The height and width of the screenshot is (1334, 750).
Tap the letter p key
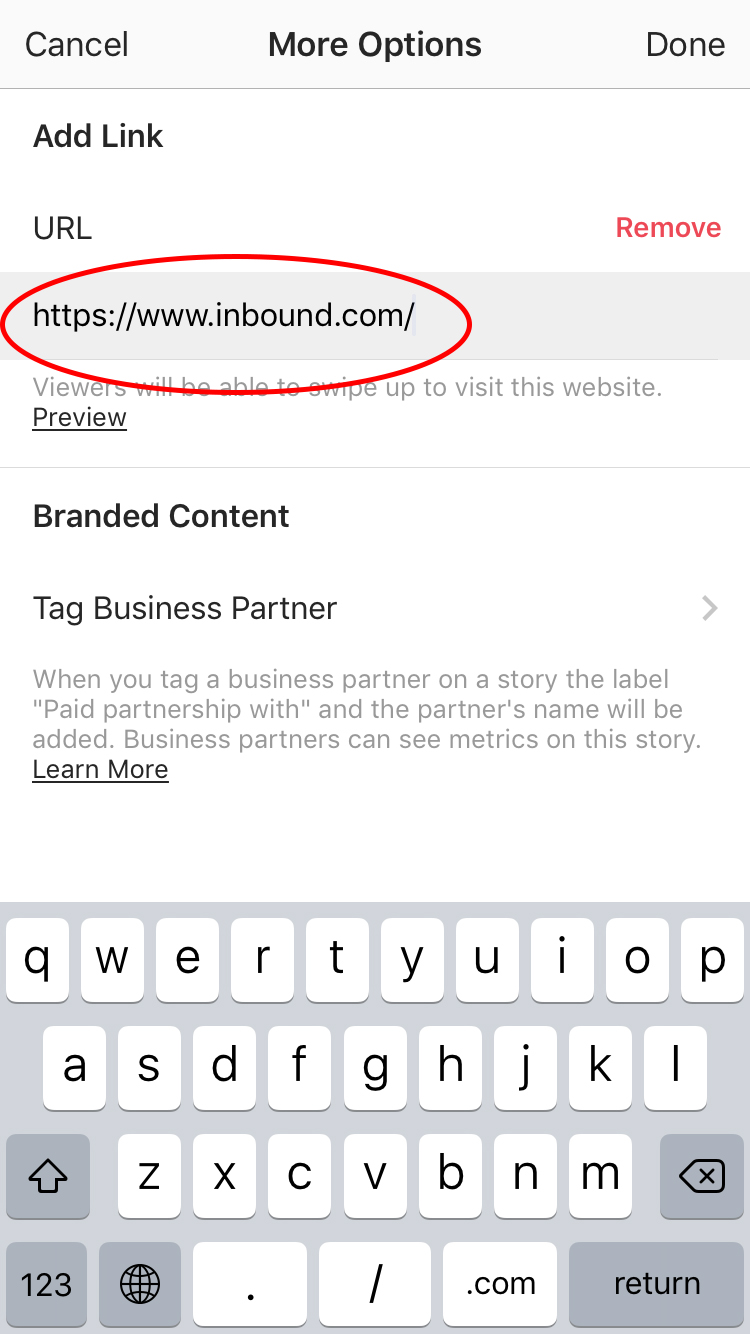tap(712, 959)
